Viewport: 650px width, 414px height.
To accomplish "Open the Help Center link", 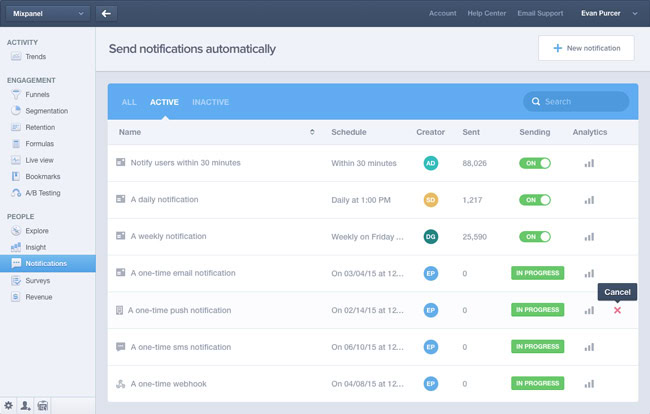I will click(487, 13).
